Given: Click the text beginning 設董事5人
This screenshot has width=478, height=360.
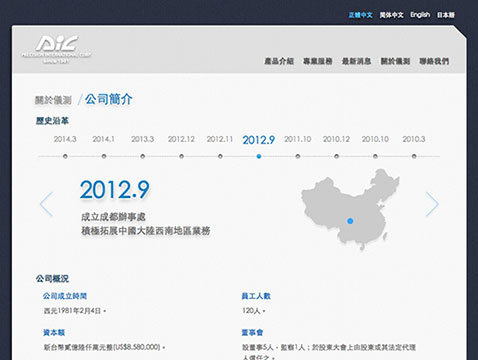Looking at the screenshot, I should 329,352.
